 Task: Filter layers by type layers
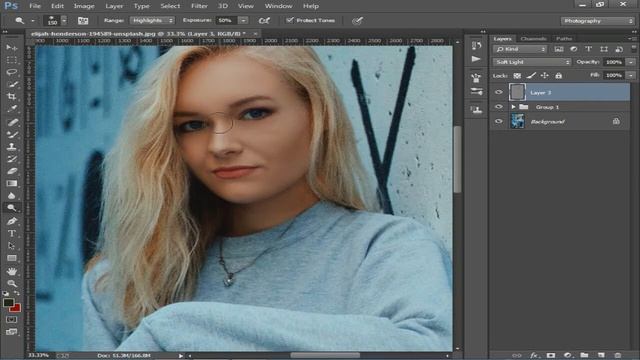pos(589,49)
